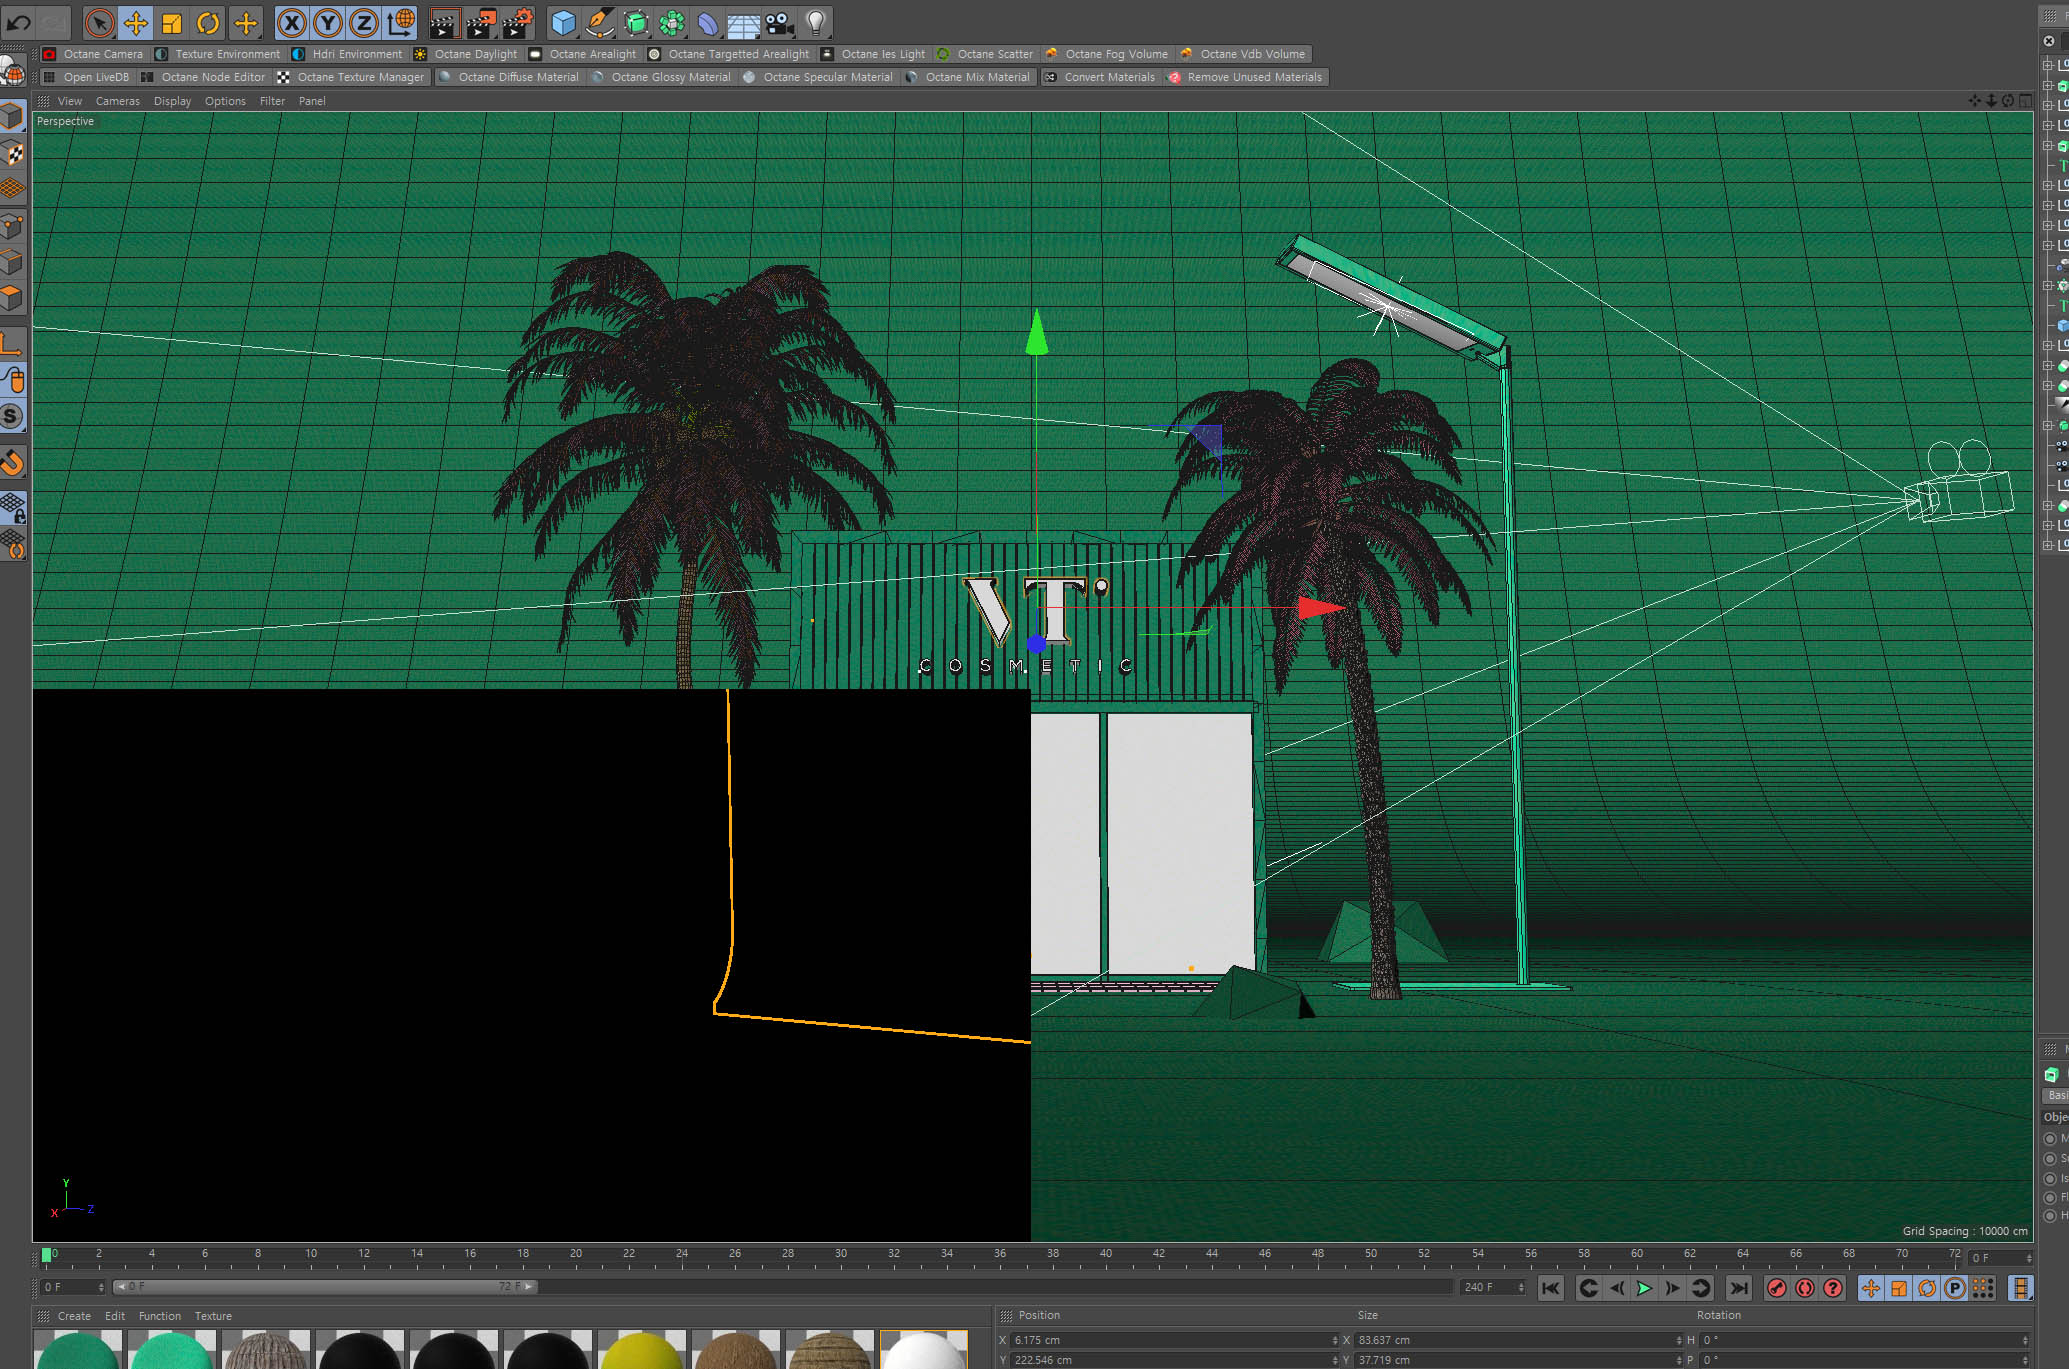The image size is (2069, 1369).
Task: Click the Record Active Objects key icon
Action: [1777, 1288]
